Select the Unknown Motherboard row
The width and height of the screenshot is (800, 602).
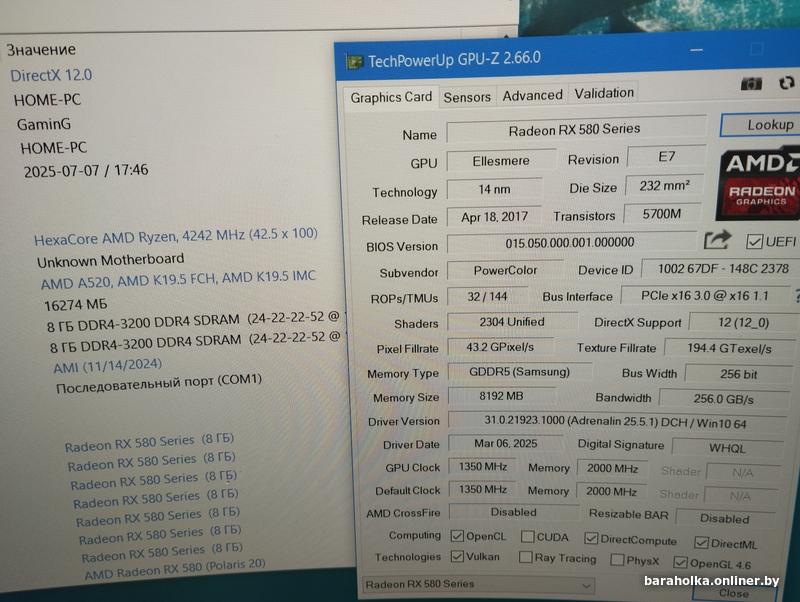click(x=110, y=260)
